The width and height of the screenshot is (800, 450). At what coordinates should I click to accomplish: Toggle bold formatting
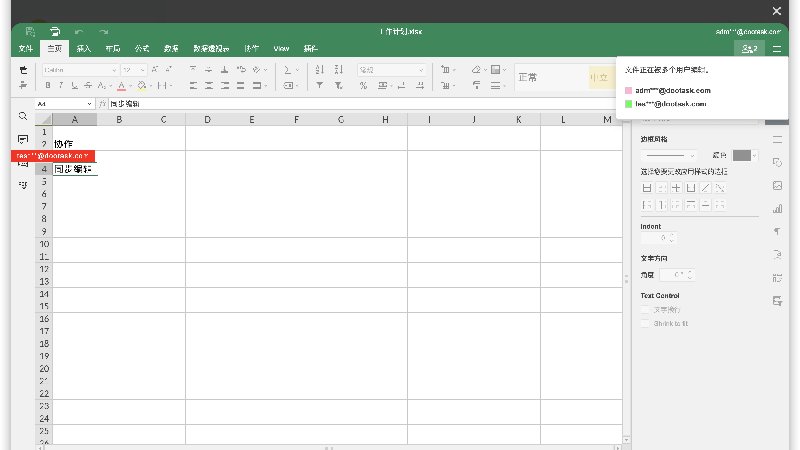click(x=47, y=85)
